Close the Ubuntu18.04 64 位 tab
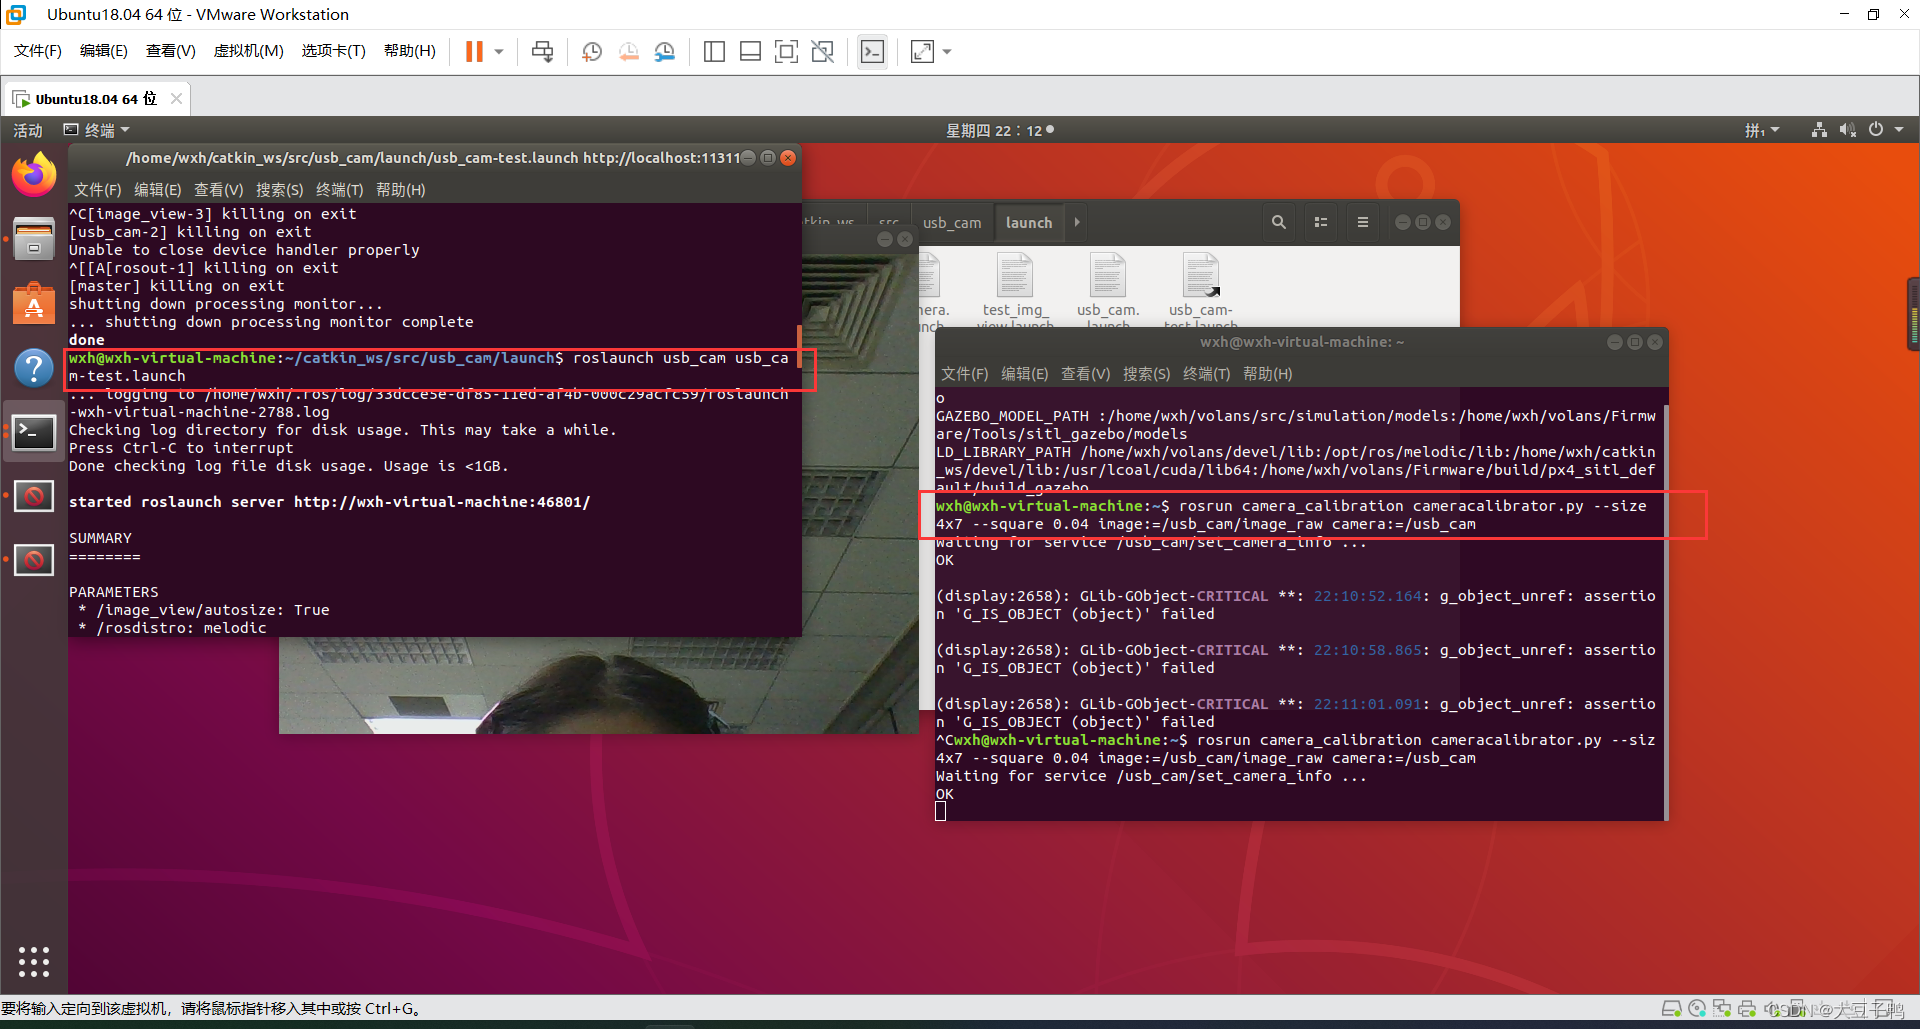 pyautogui.click(x=176, y=98)
